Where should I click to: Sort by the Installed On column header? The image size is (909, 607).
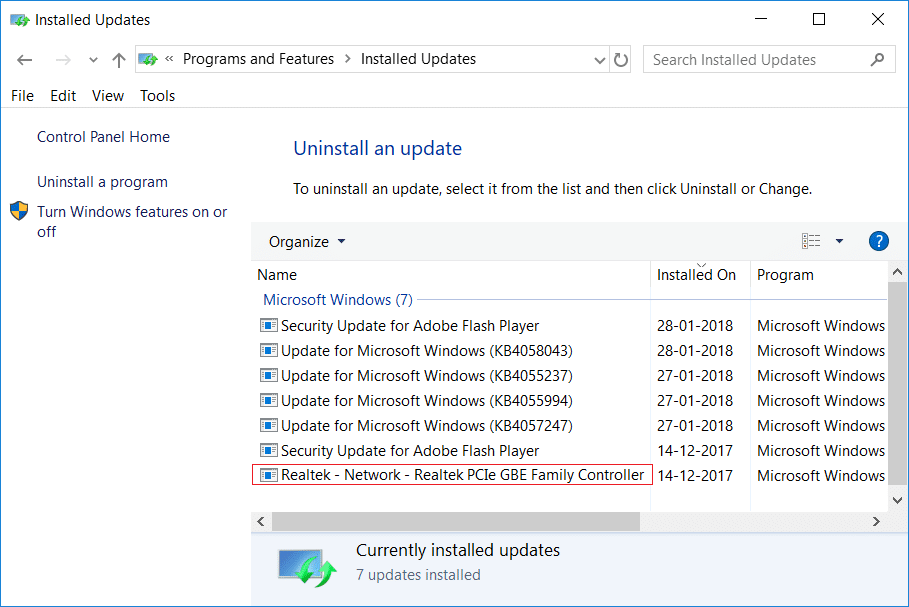pyautogui.click(x=696, y=275)
